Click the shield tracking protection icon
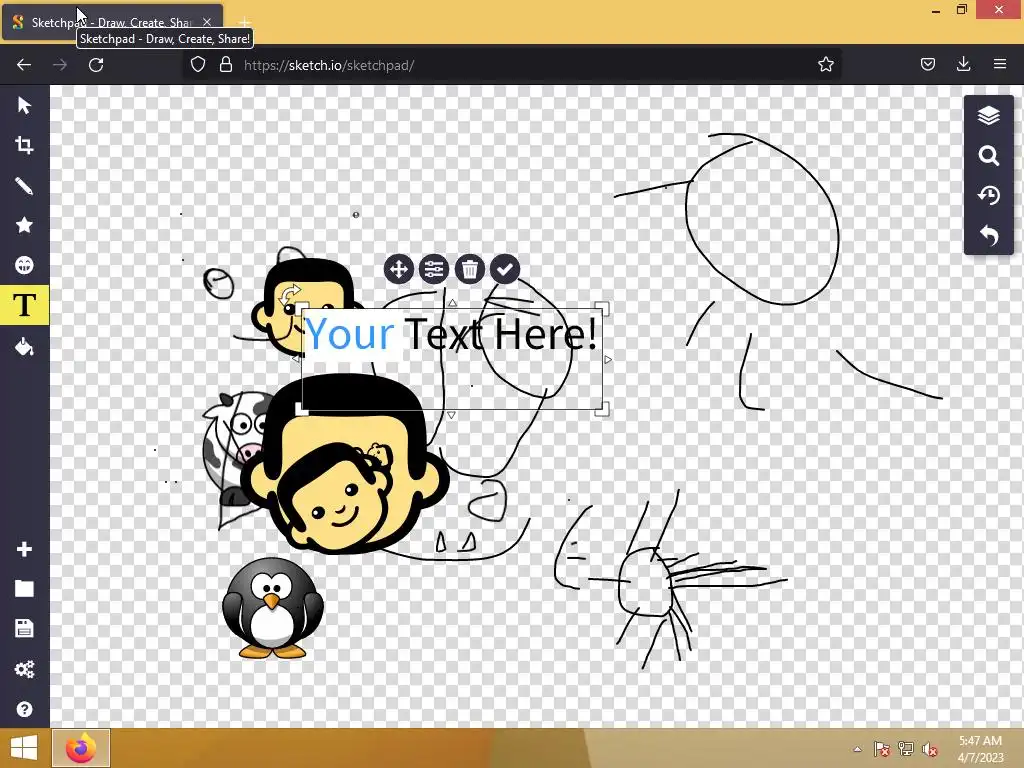Viewport: 1024px width, 768px height. [198, 64]
